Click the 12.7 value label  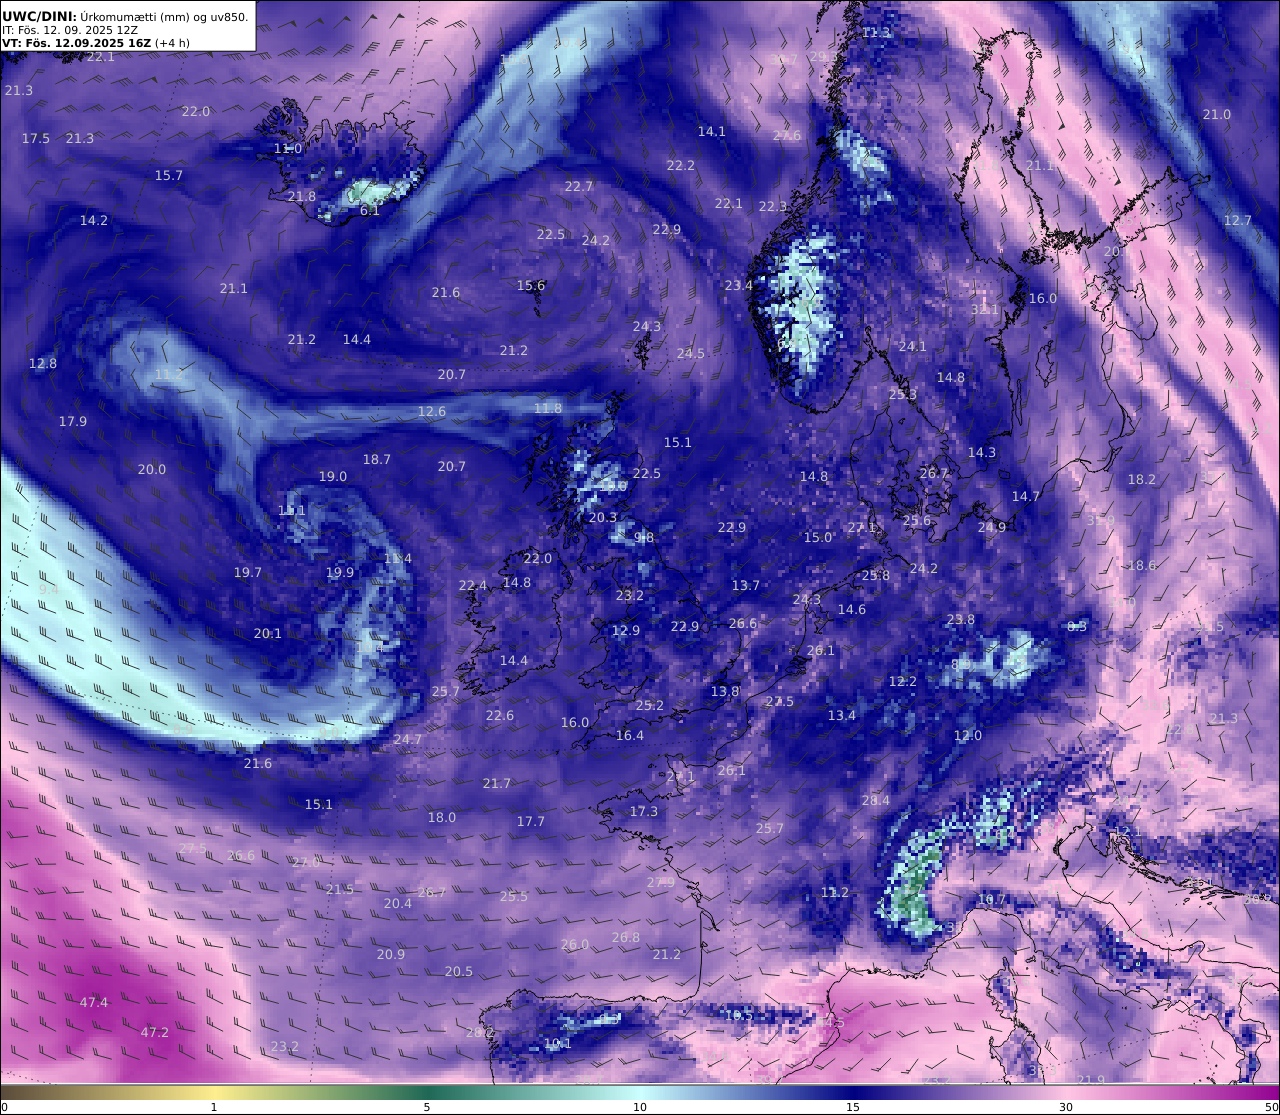pos(1237,220)
